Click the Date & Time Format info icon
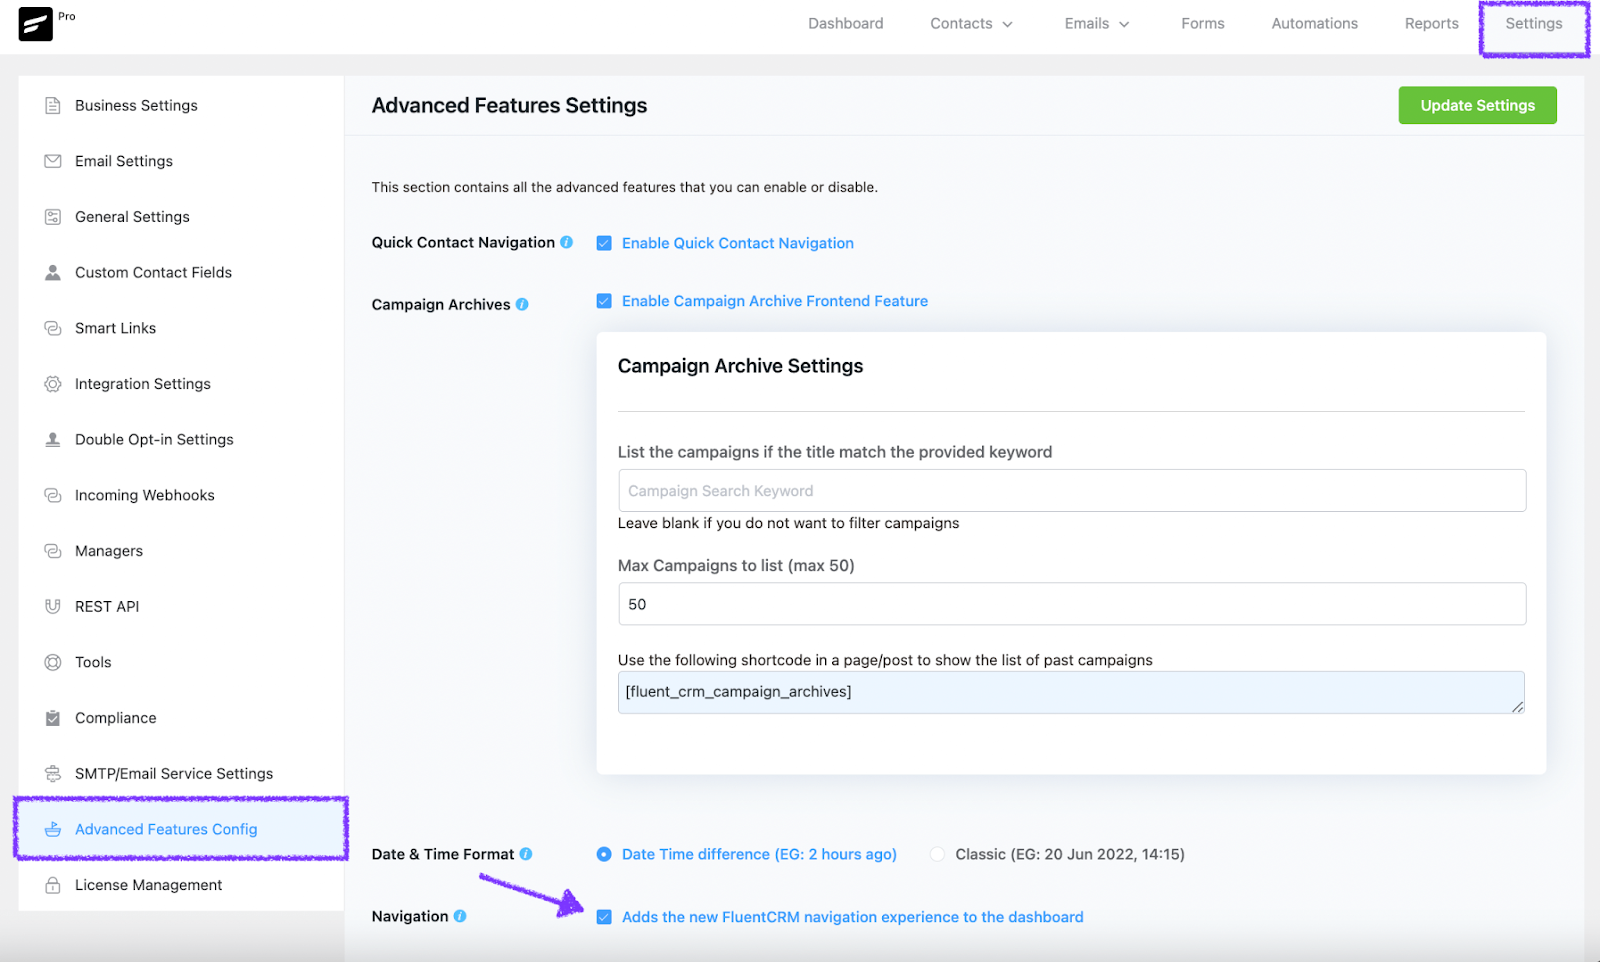Viewport: 1600px width, 962px height. (526, 854)
